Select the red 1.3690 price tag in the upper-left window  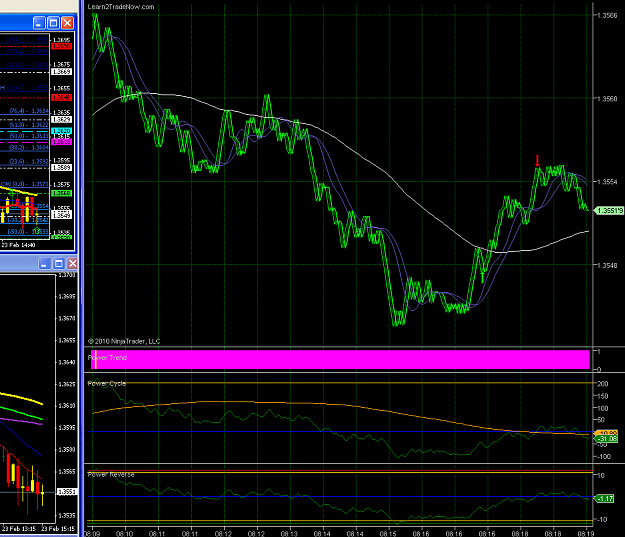[x=62, y=46]
